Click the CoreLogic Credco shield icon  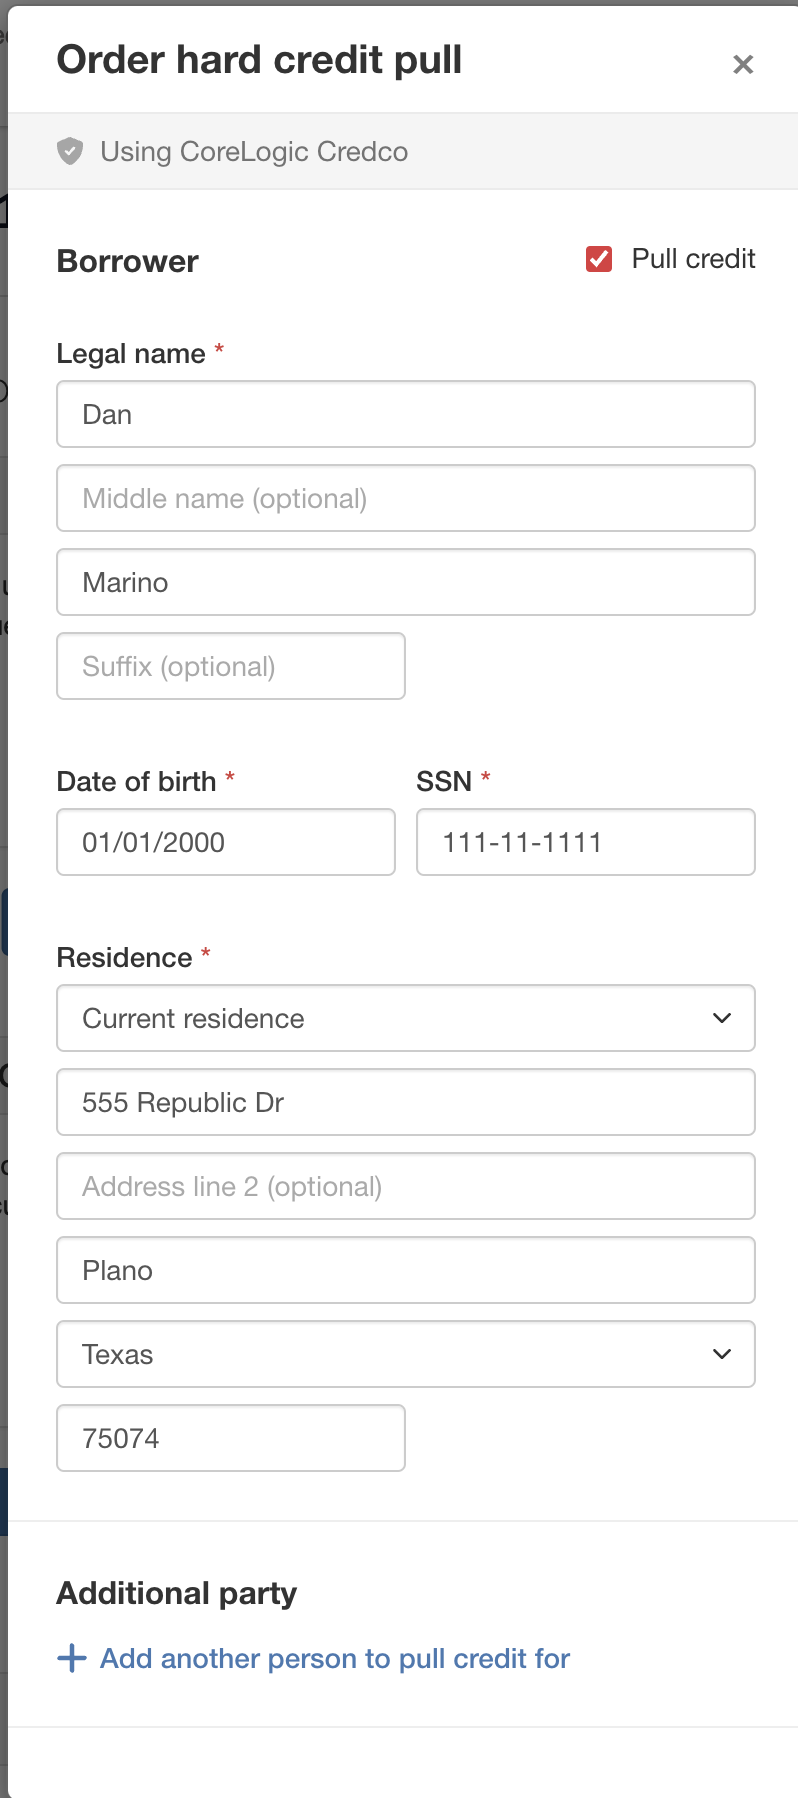pyautogui.click(x=70, y=152)
